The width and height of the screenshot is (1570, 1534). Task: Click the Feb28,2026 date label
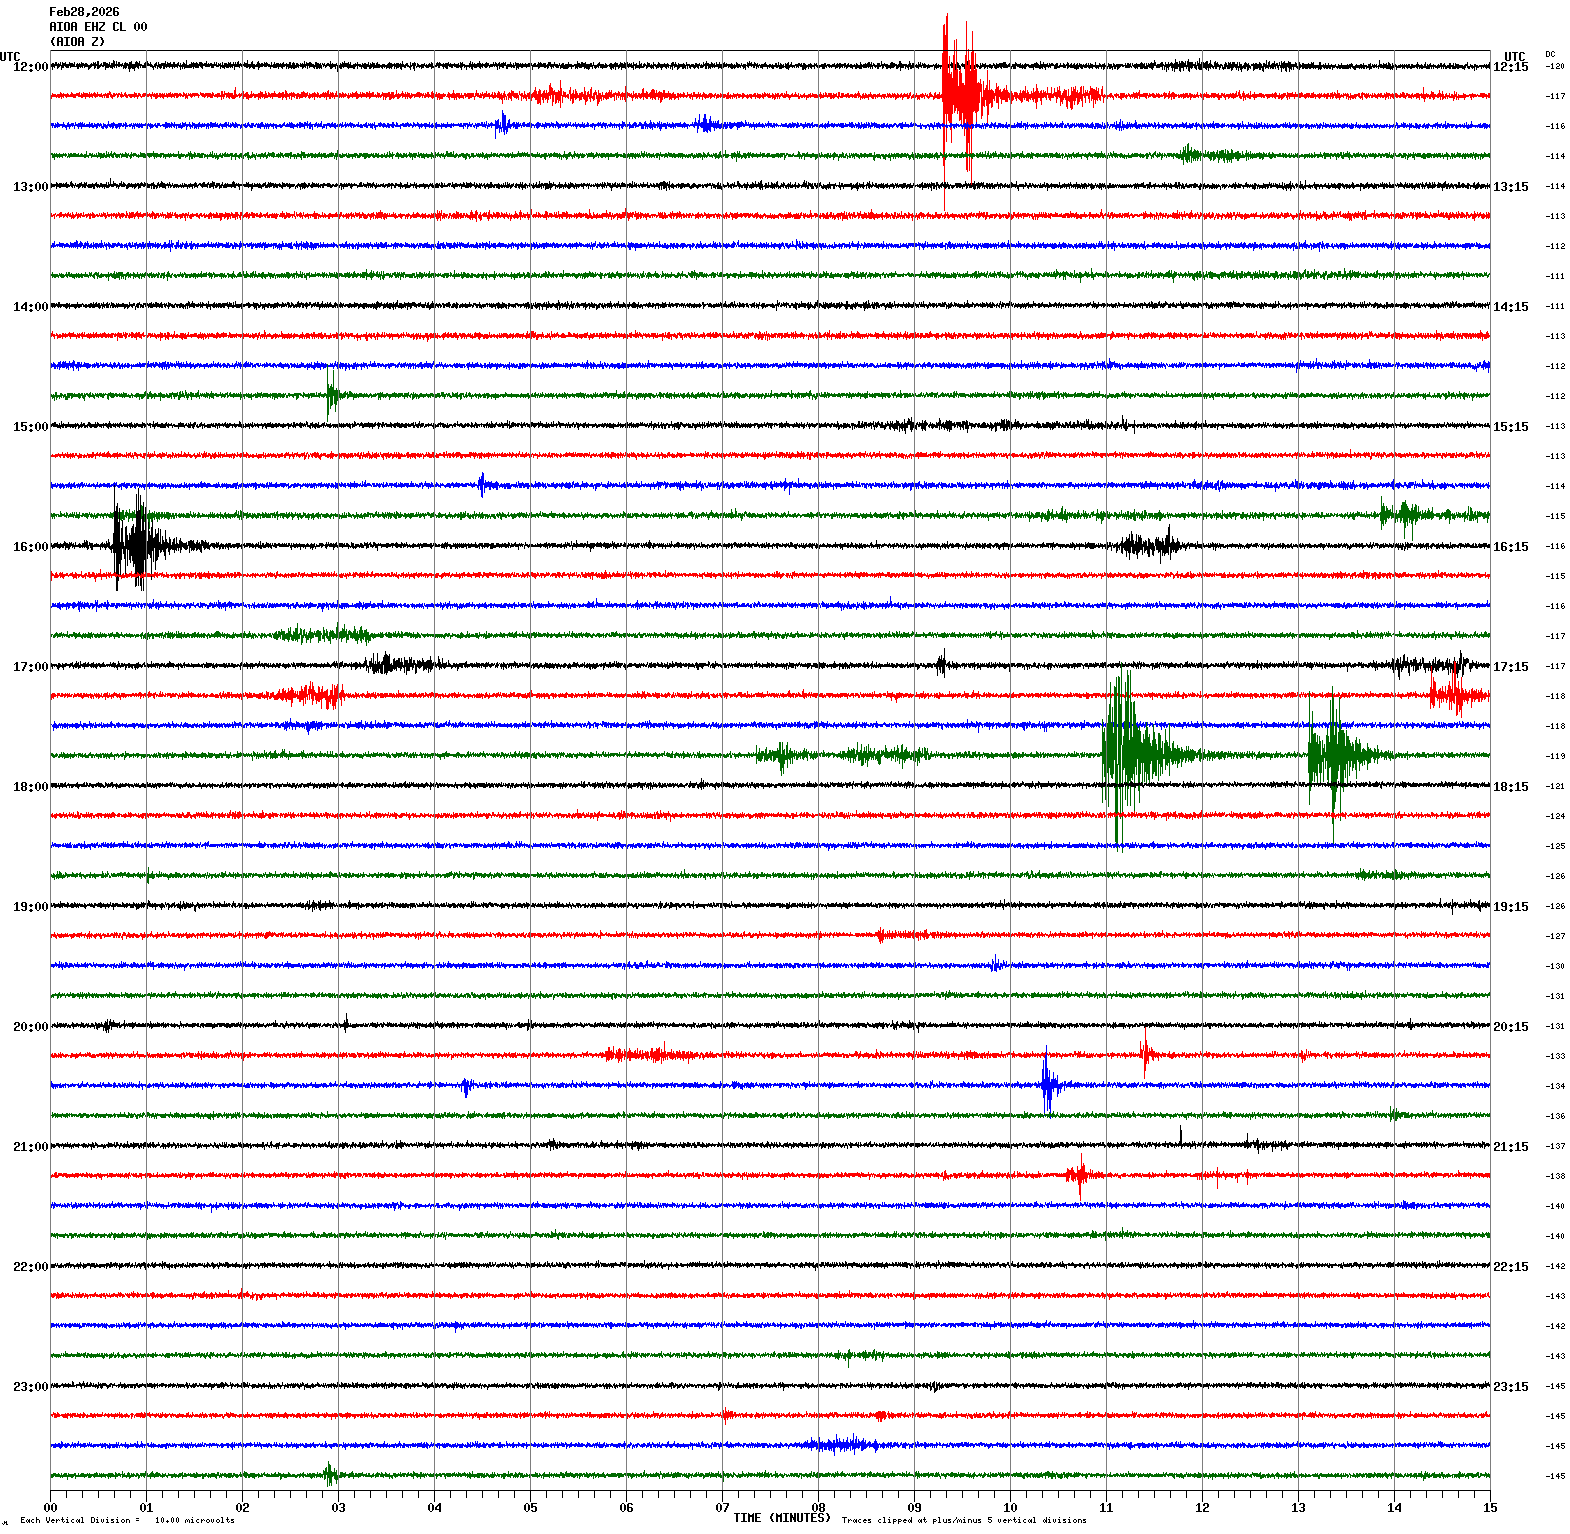click(84, 12)
